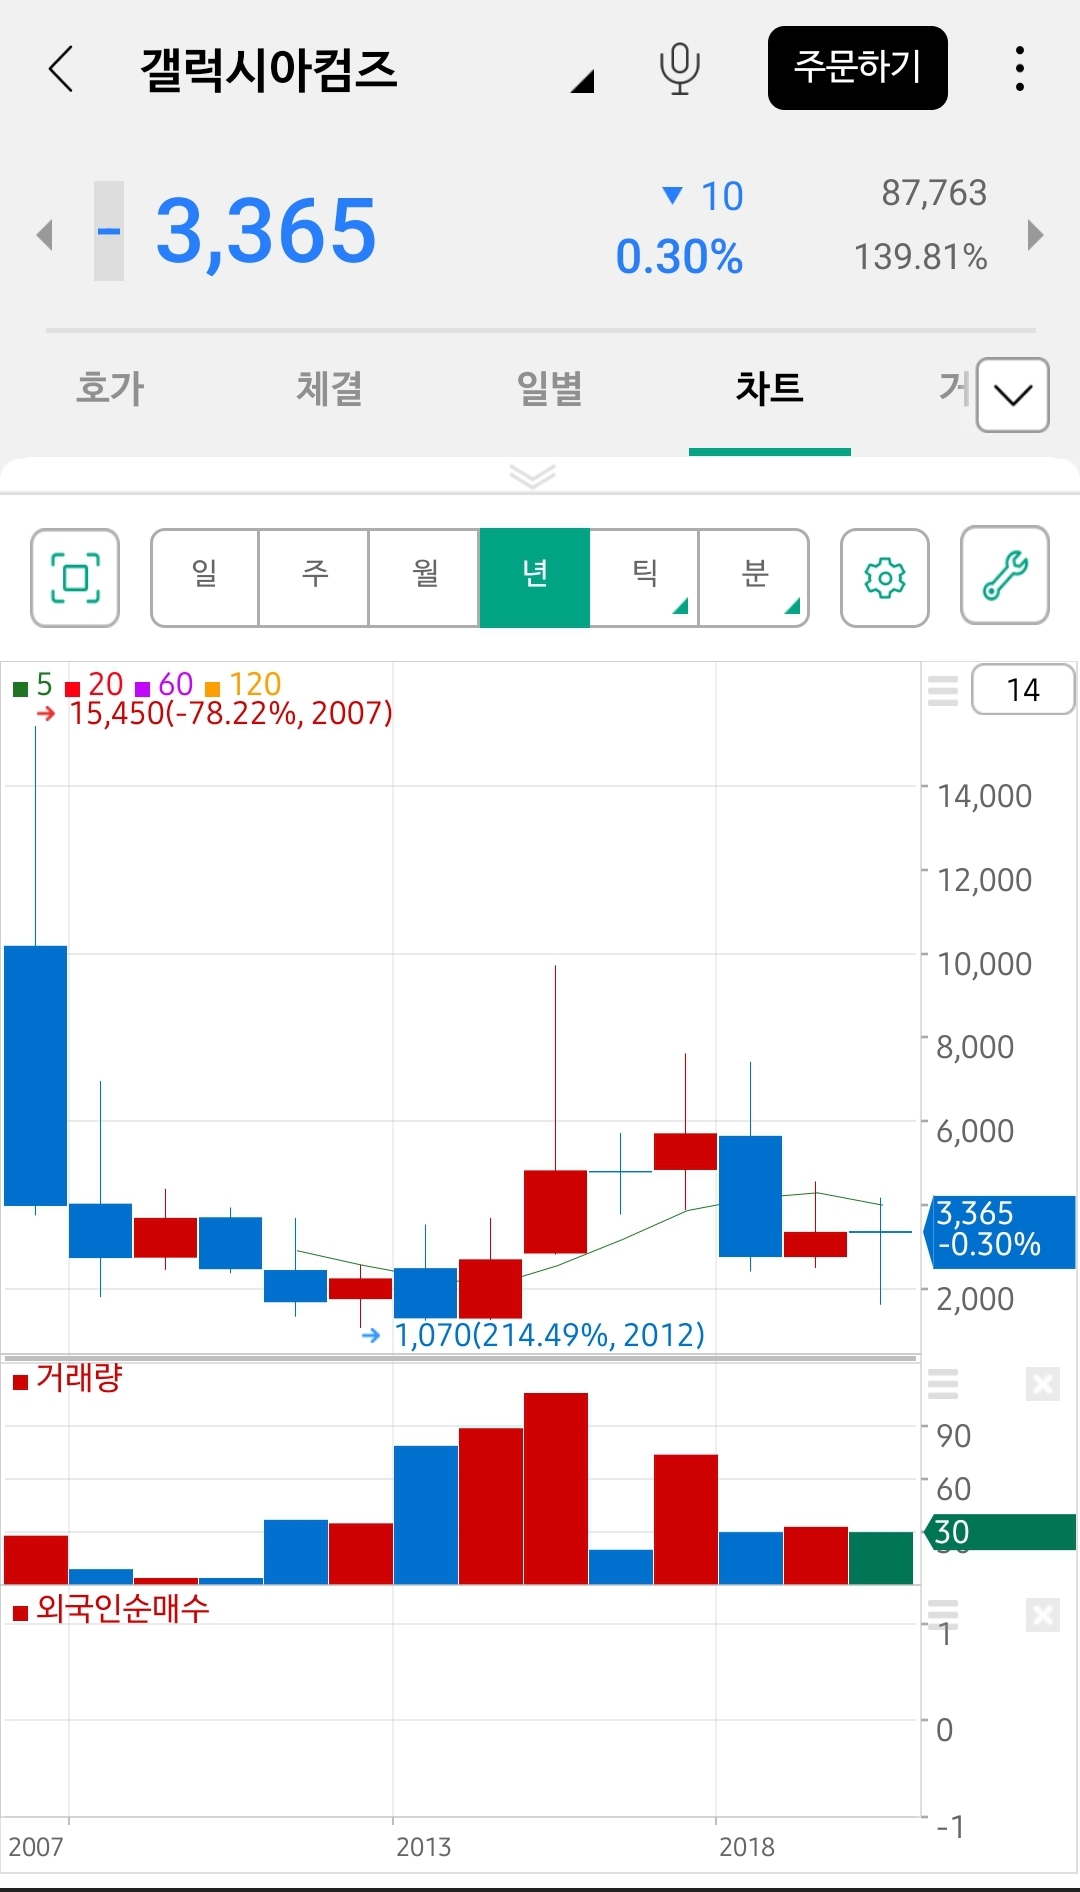This screenshot has width=1080, height=1892.
Task: Click the 거래량 volume indicator label
Action: 68,1379
